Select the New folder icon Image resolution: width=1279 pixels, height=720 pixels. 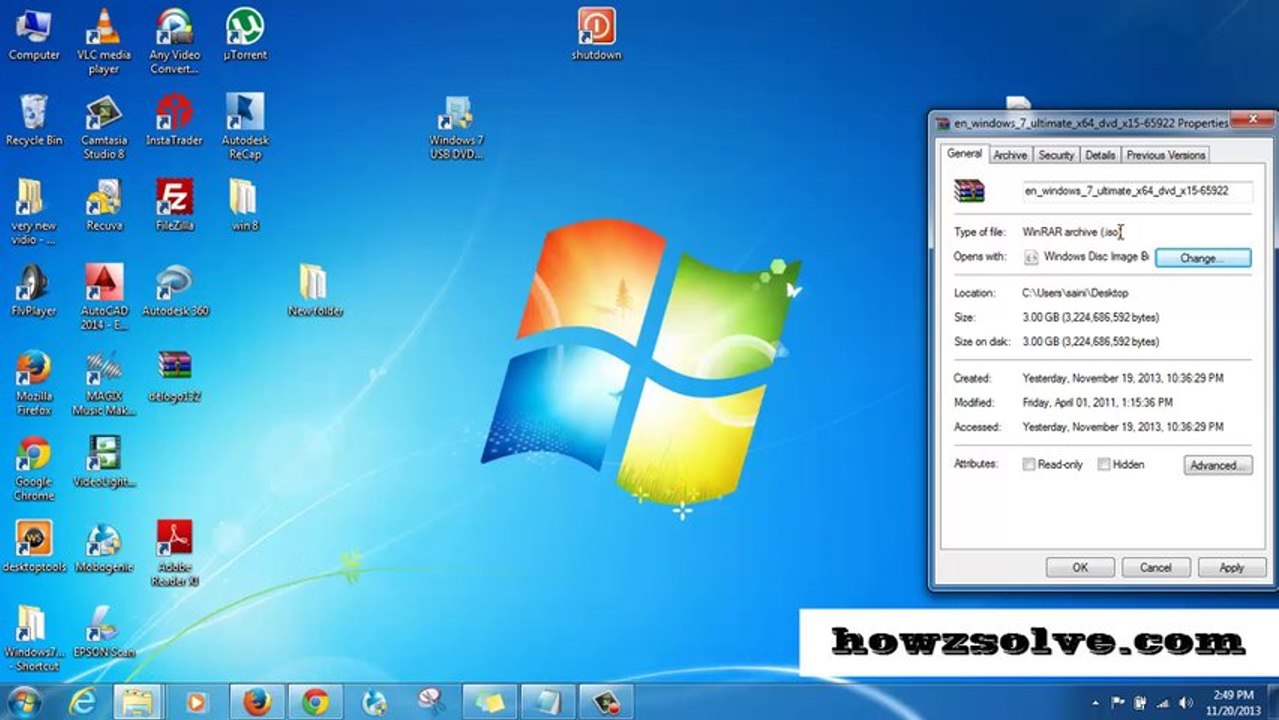tap(315, 289)
